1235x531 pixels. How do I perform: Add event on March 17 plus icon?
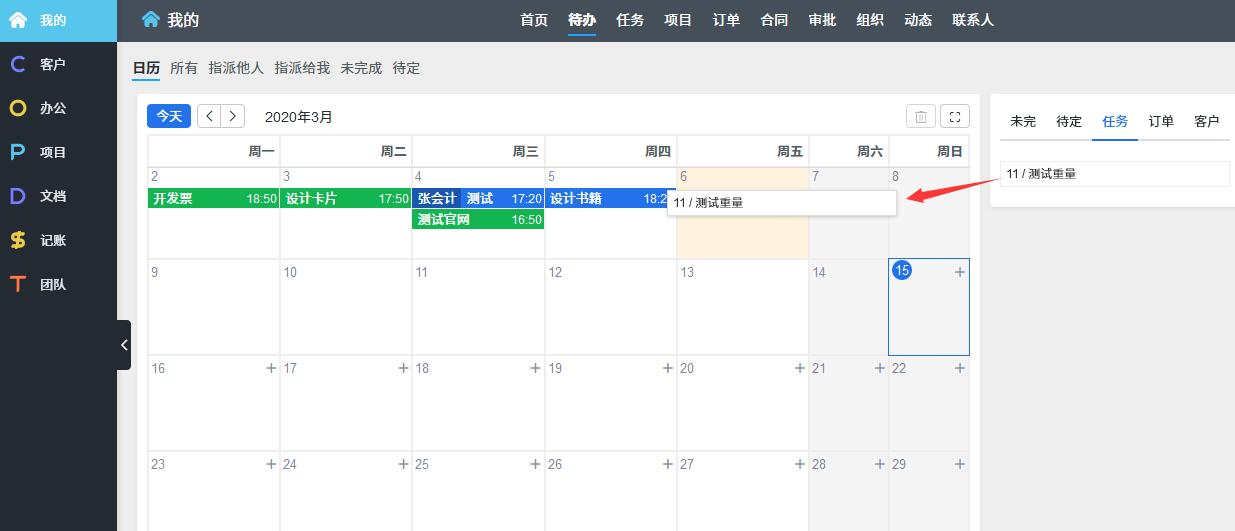[403, 368]
